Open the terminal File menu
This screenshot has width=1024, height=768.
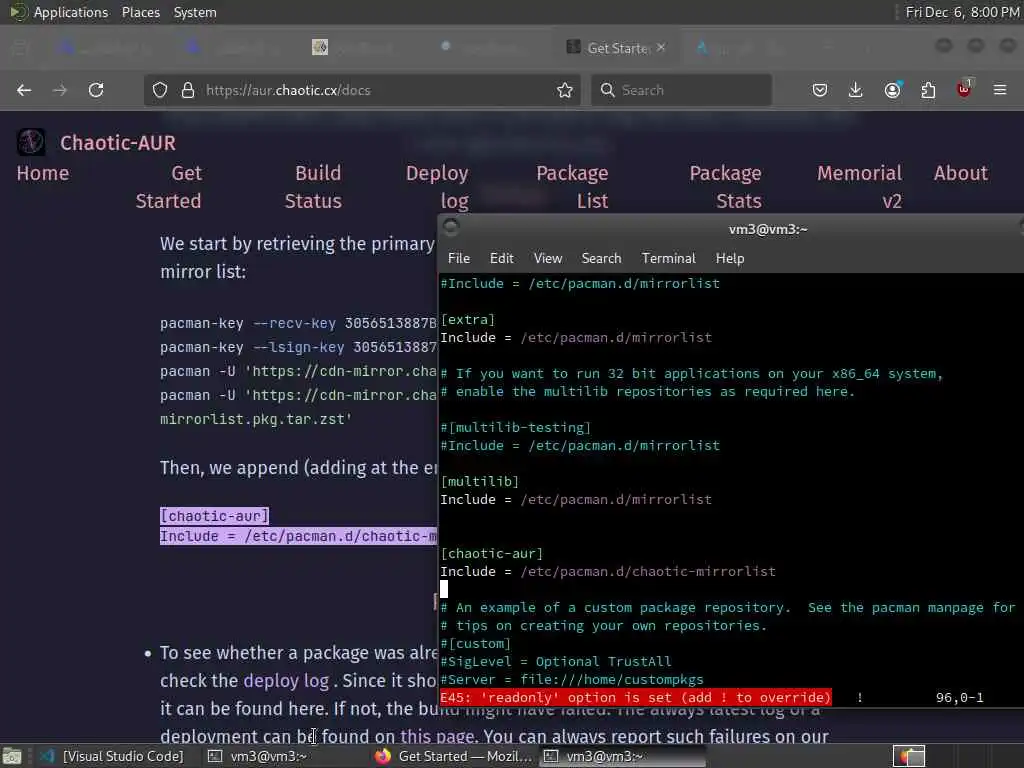pos(459,258)
